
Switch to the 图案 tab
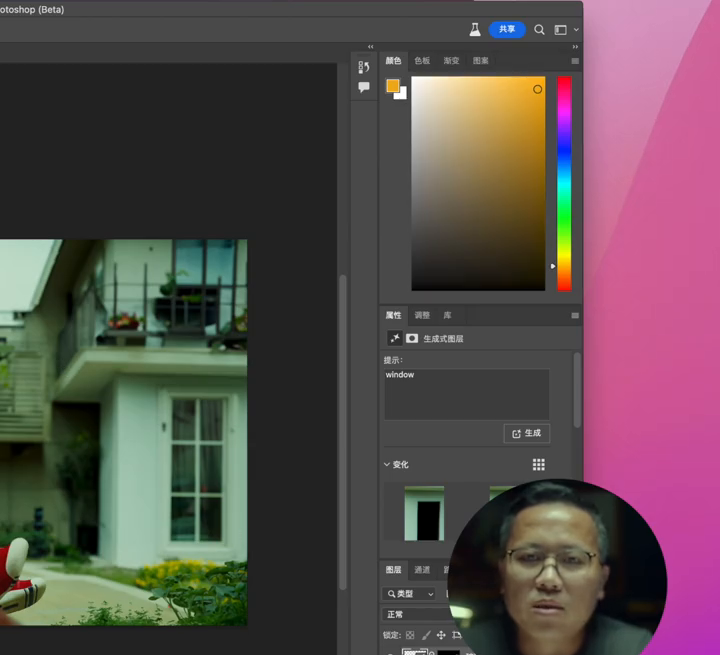click(480, 61)
